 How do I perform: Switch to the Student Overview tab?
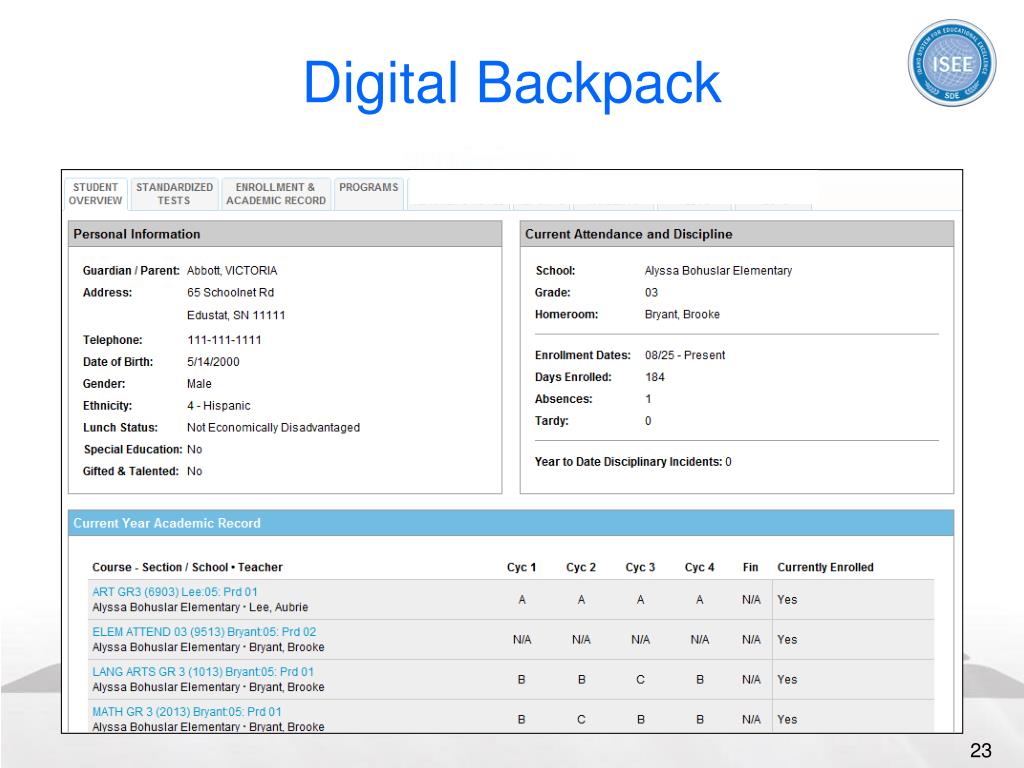tap(95, 193)
